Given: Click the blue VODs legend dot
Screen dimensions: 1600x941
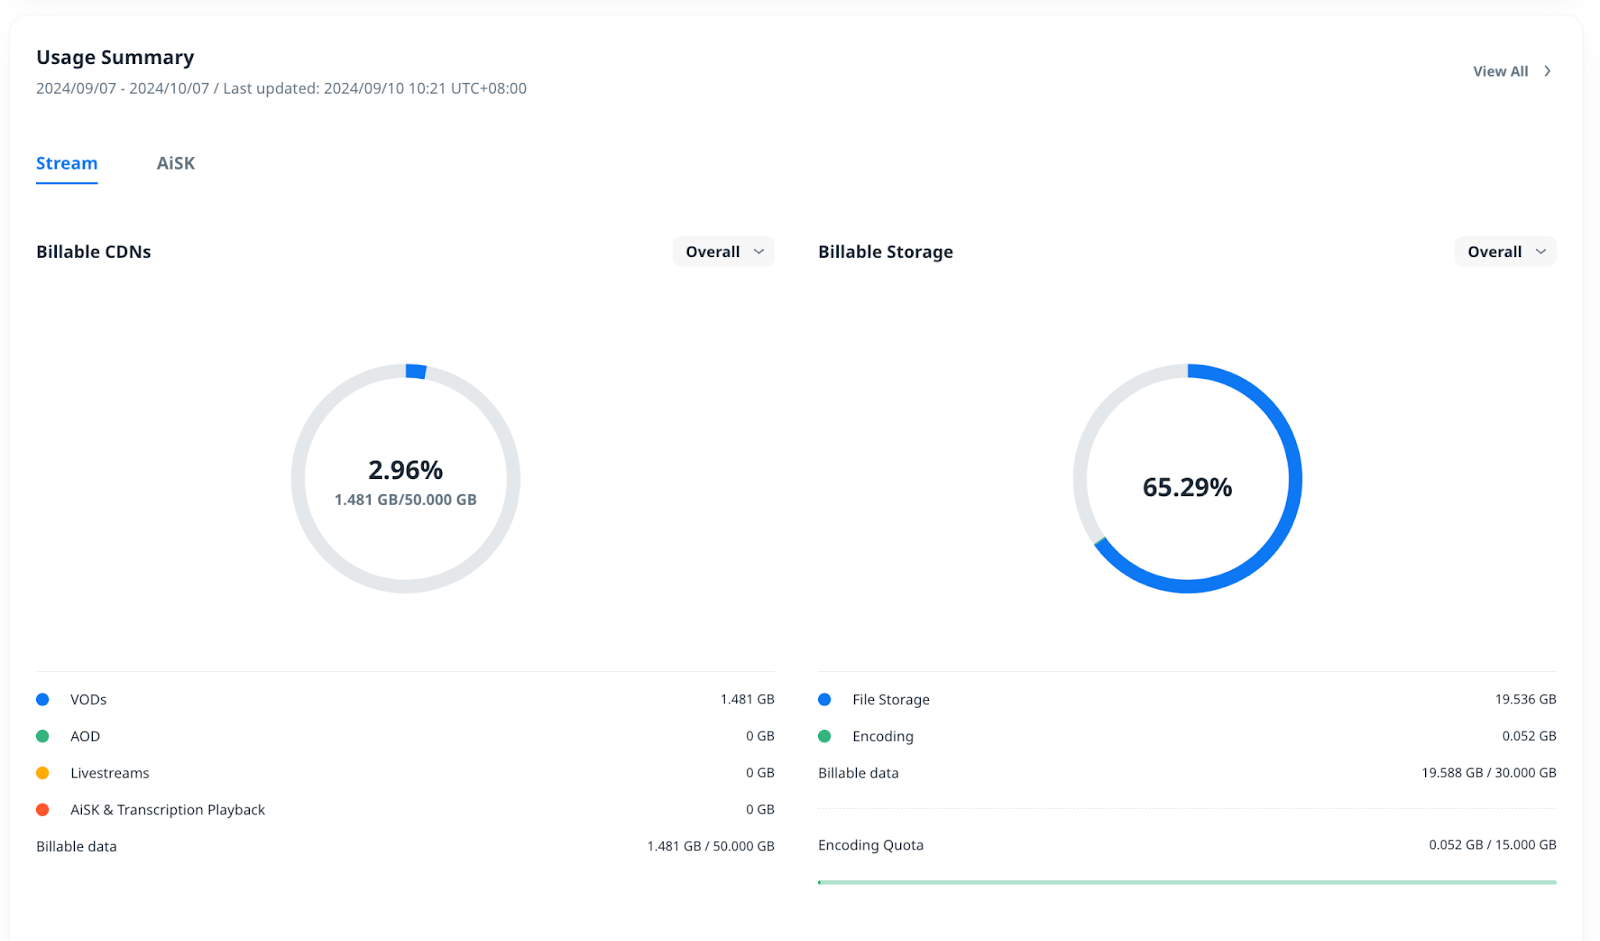Looking at the screenshot, I should 43,700.
